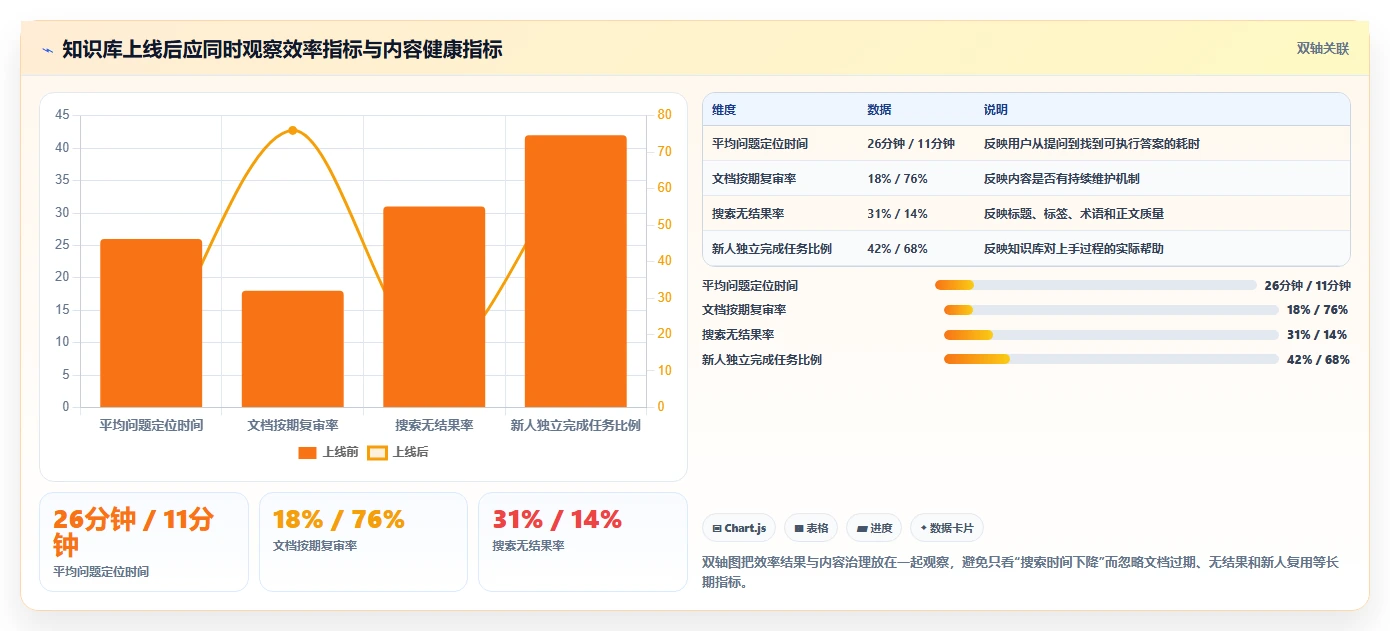Click the 新人独立完成任务比例 orange chart bar
The image size is (1390, 631).
(x=576, y=271)
